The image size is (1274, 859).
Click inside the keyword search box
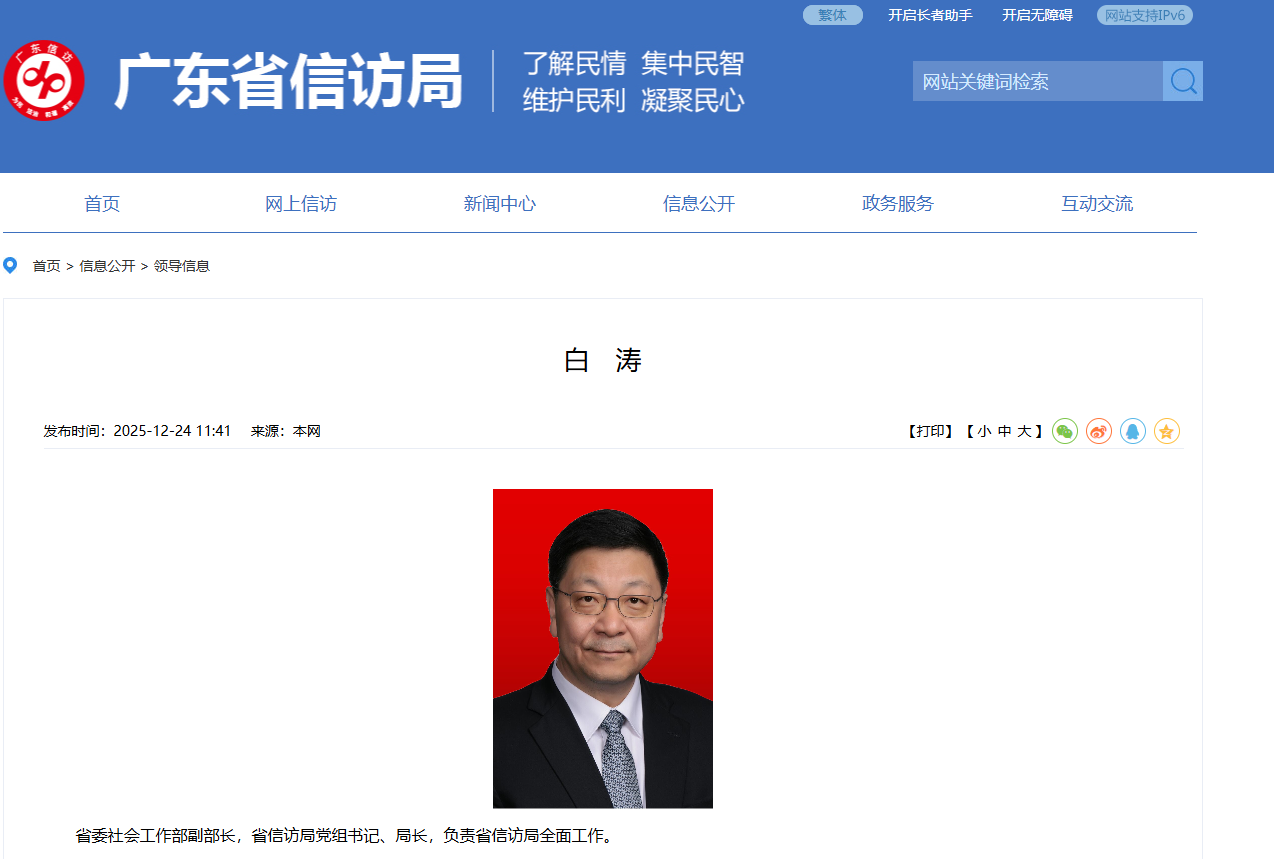coord(1035,81)
